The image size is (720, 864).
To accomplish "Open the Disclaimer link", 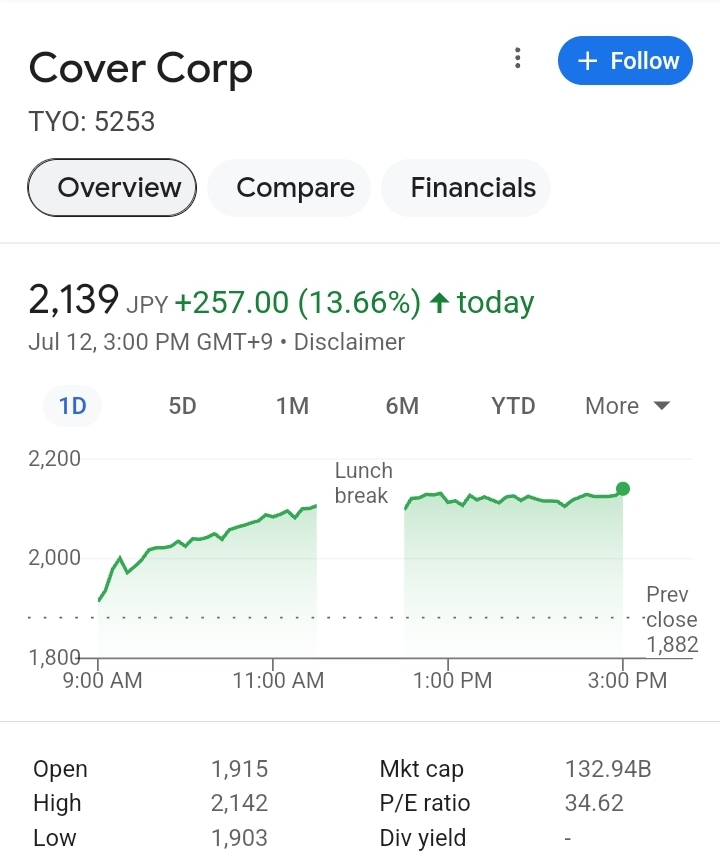I will tap(349, 342).
